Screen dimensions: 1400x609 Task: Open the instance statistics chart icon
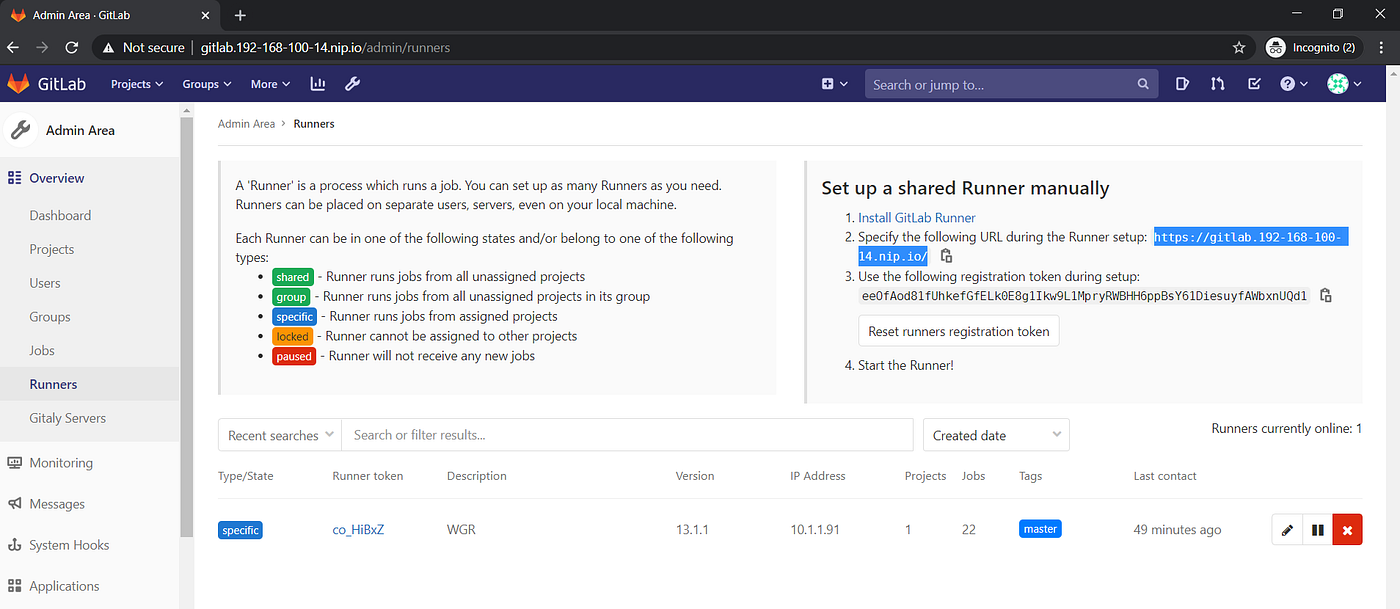318,84
